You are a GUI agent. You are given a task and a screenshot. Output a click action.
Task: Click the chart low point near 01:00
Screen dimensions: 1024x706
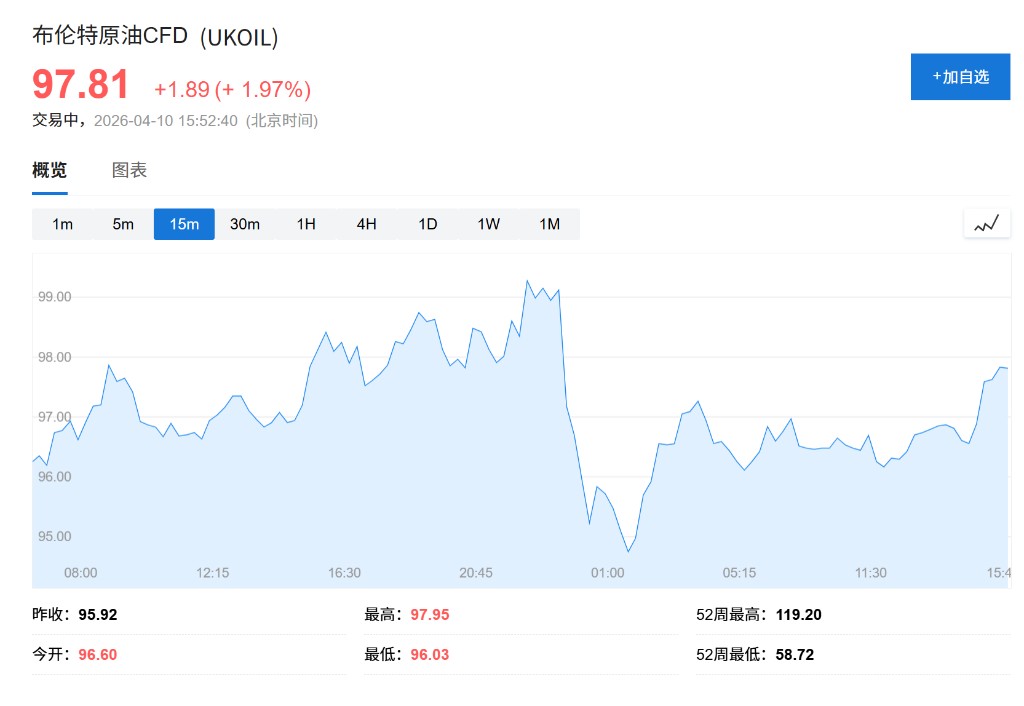628,551
